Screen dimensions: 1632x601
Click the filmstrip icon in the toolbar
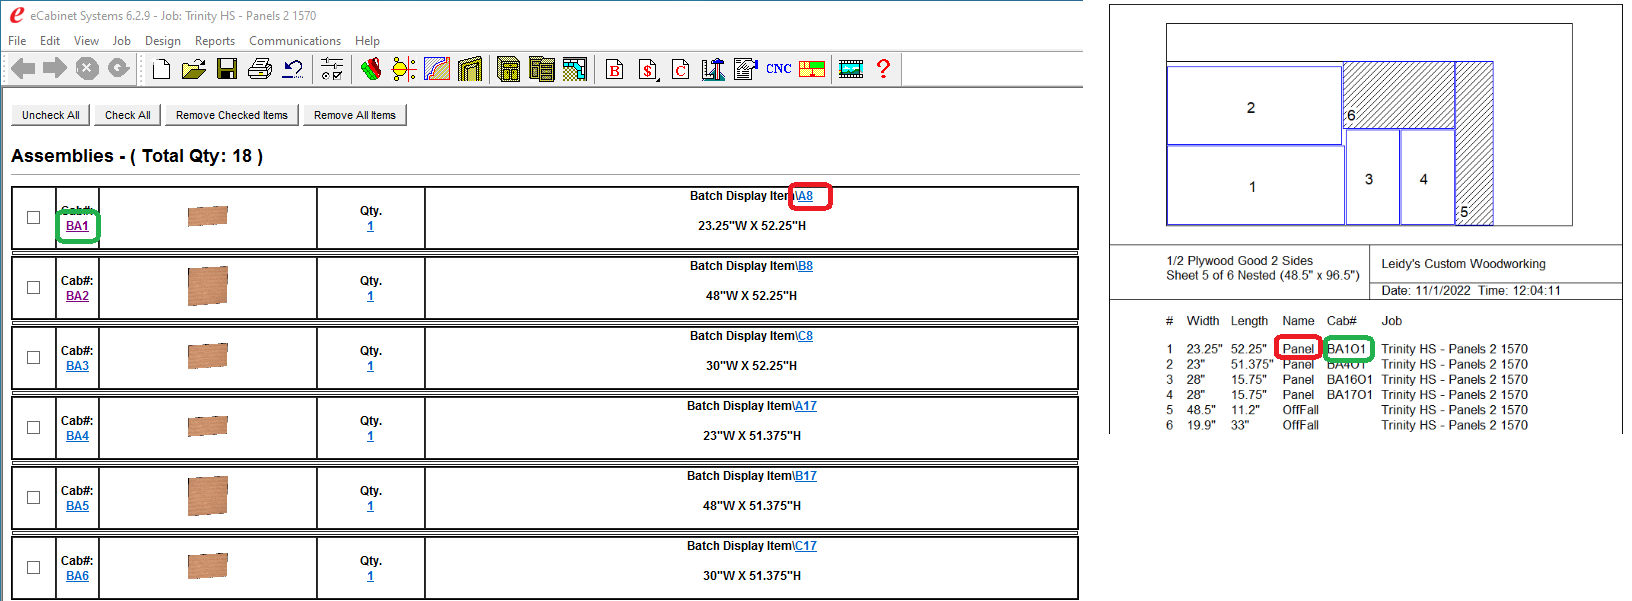pyautogui.click(x=851, y=69)
